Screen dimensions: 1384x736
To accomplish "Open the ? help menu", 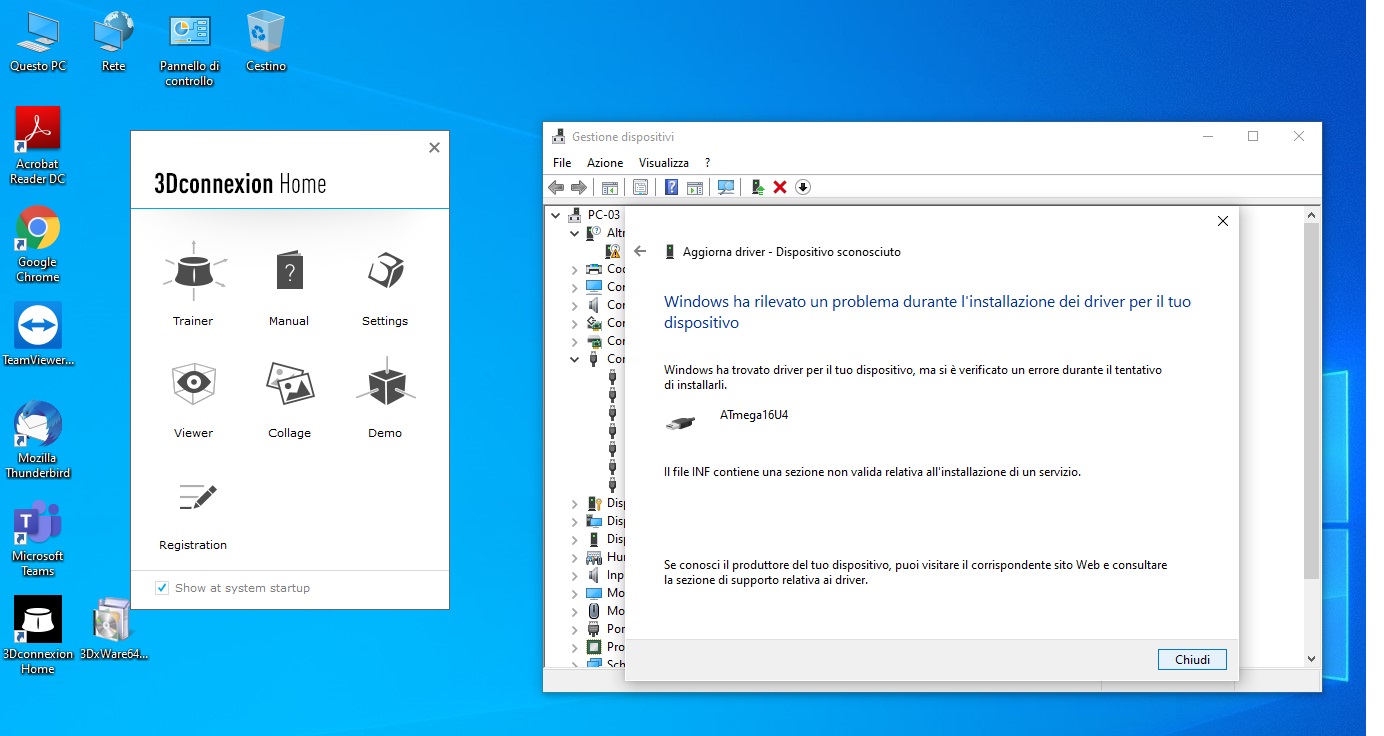I will 707,162.
